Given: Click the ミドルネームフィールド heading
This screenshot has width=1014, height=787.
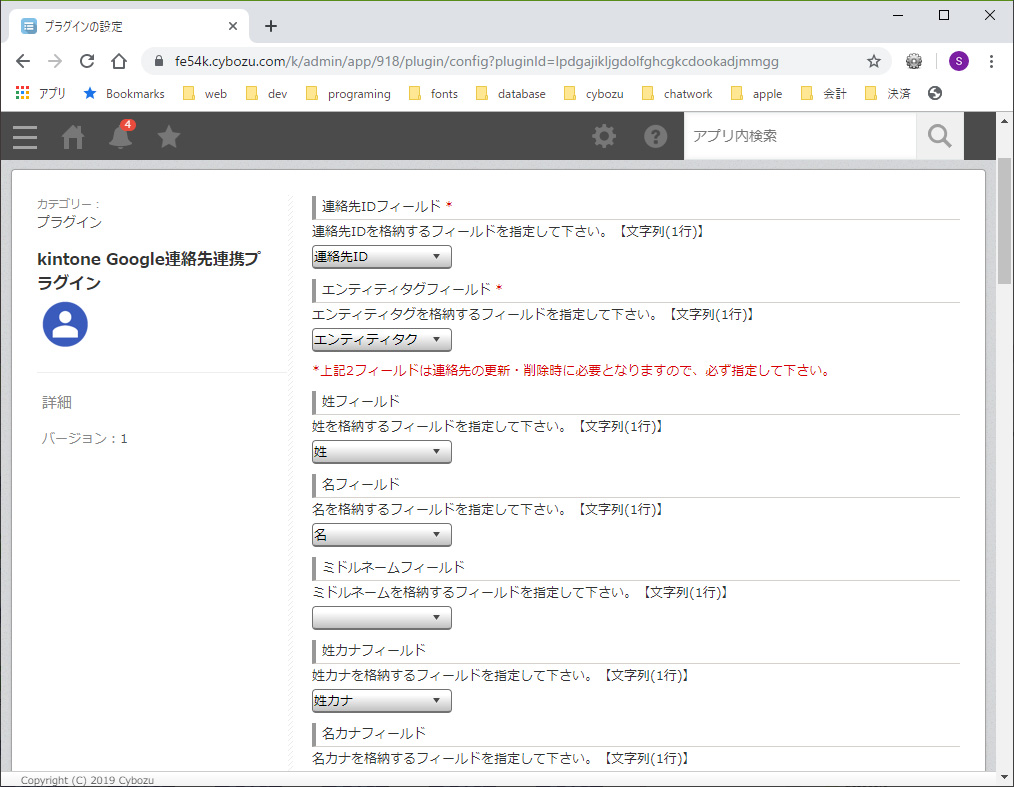Looking at the screenshot, I should click(x=393, y=567).
